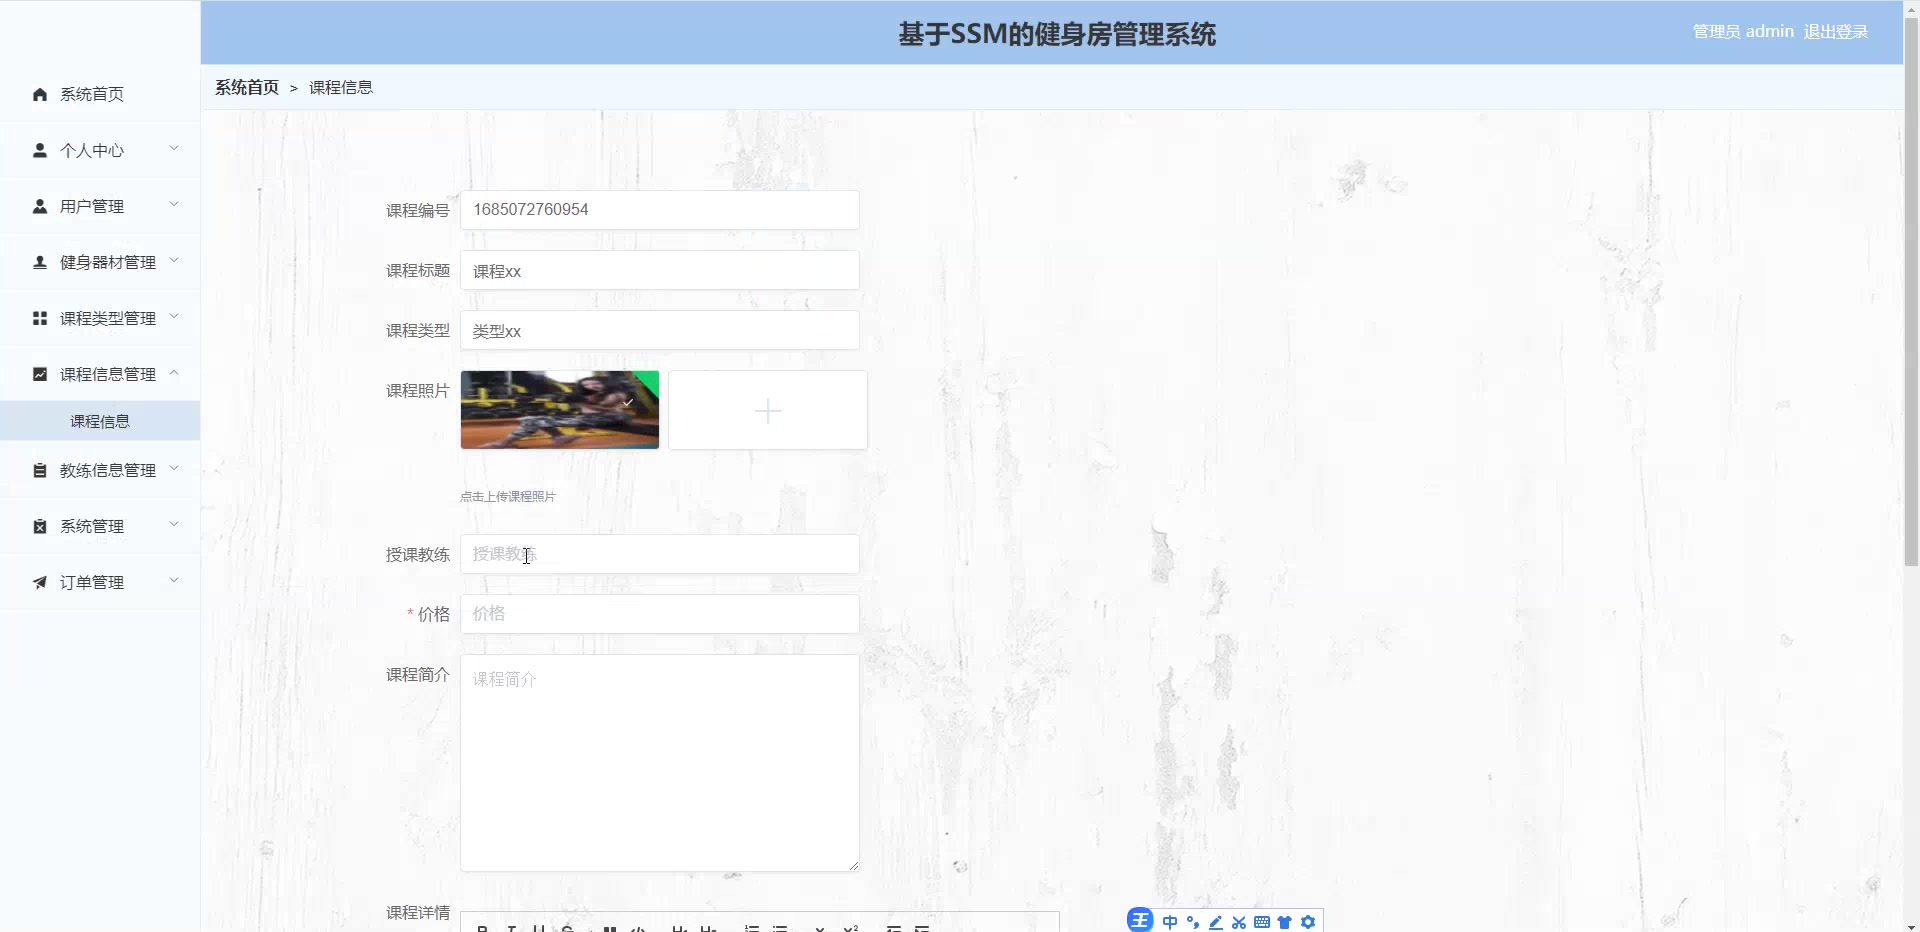Image resolution: width=1920 pixels, height=932 pixels.
Task: Click the grid icon beside 课程类型管理
Action: pyautogui.click(x=40, y=318)
